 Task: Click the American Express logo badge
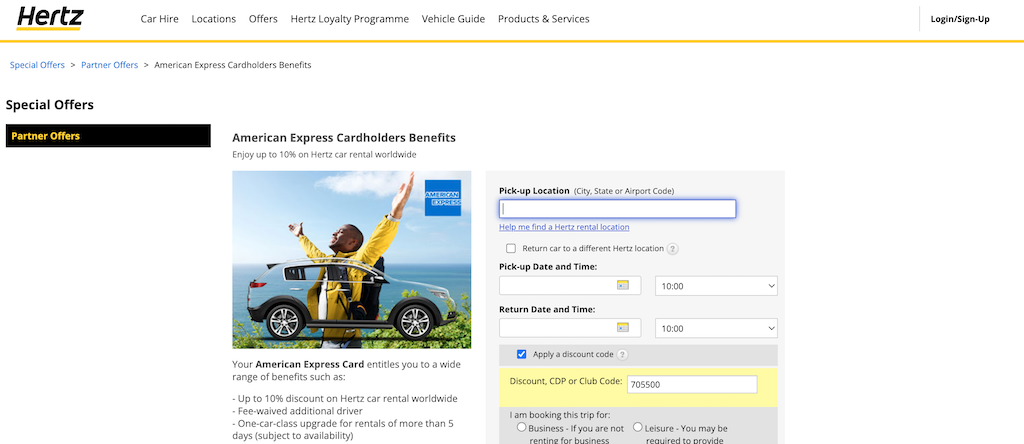(x=442, y=198)
